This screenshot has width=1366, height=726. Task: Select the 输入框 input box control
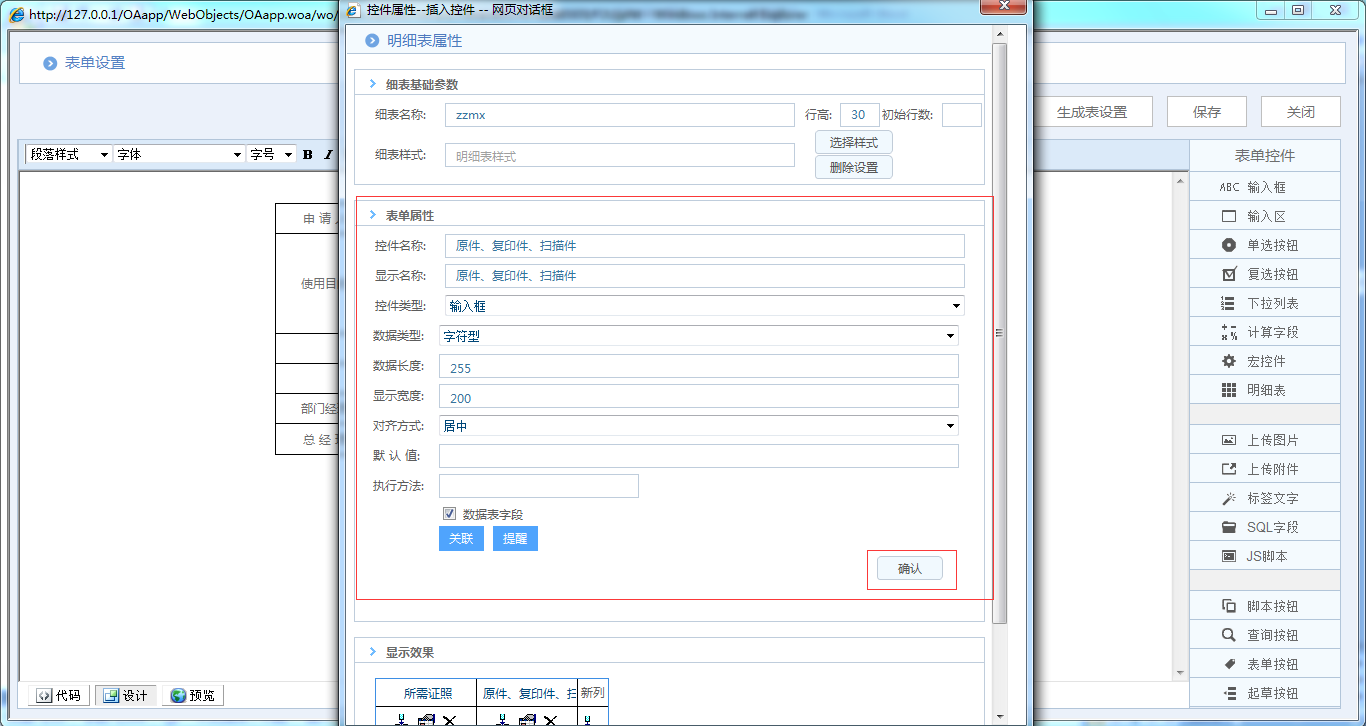[x=1264, y=186]
